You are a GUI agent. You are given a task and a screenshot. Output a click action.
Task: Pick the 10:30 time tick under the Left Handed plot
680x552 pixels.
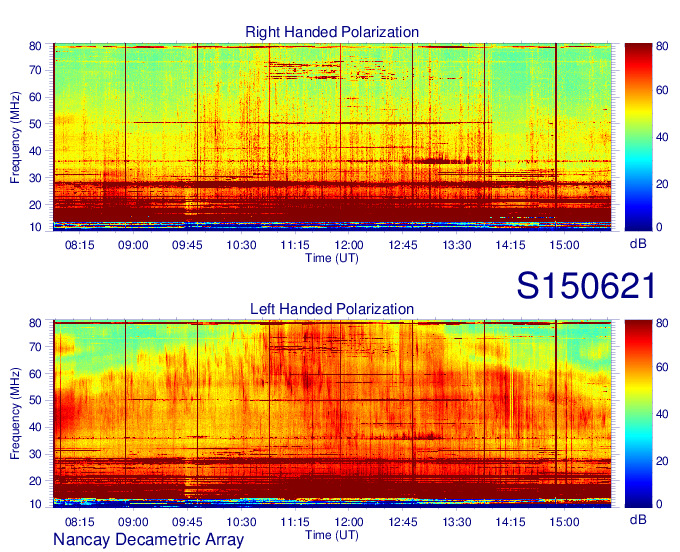(x=241, y=522)
